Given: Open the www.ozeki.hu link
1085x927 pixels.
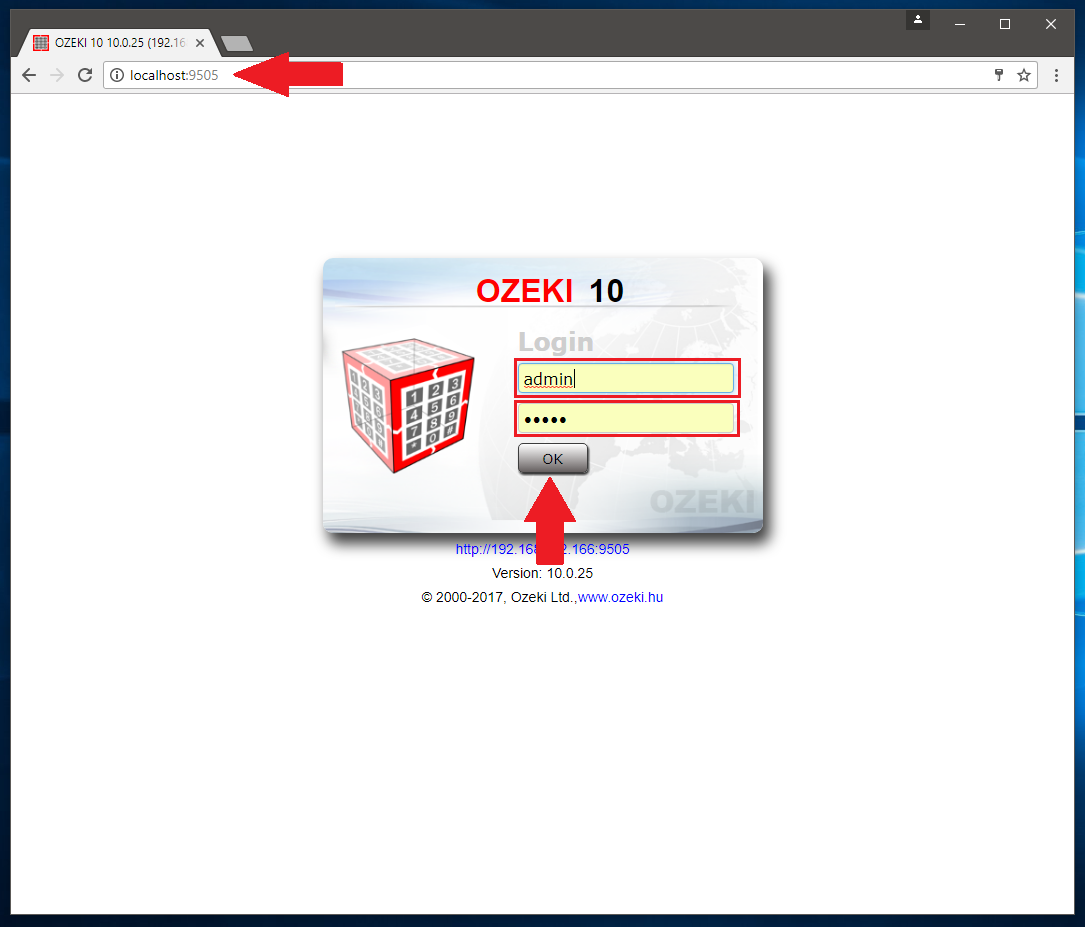Looking at the screenshot, I should (619, 597).
